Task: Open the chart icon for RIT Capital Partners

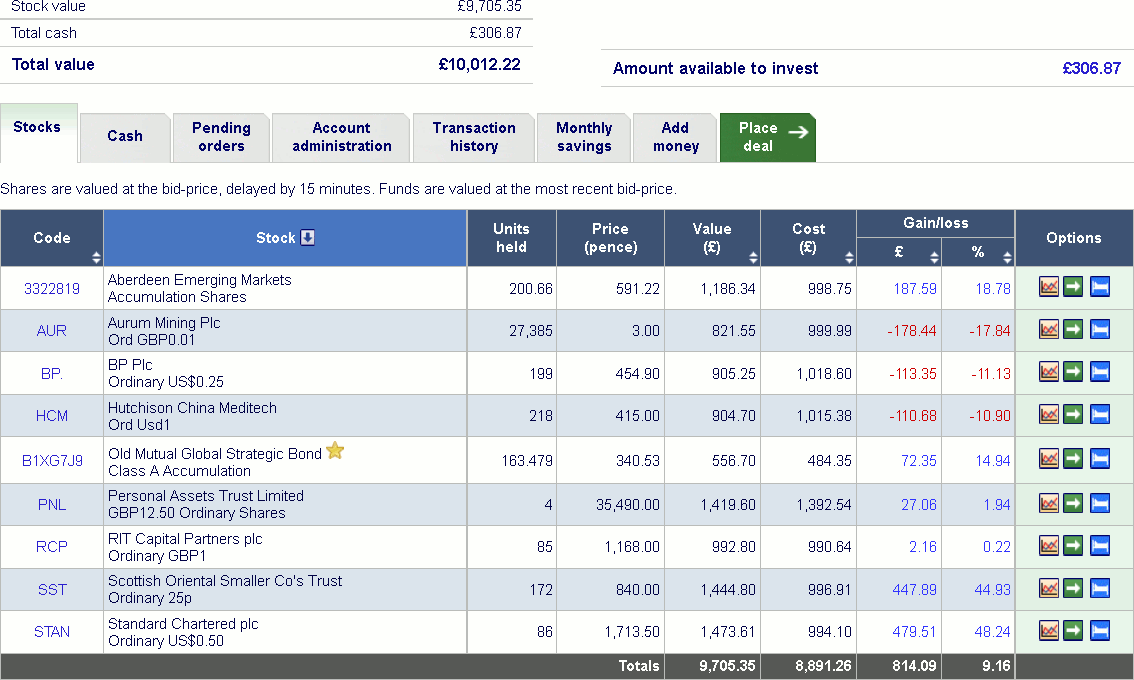Action: click(x=1049, y=545)
